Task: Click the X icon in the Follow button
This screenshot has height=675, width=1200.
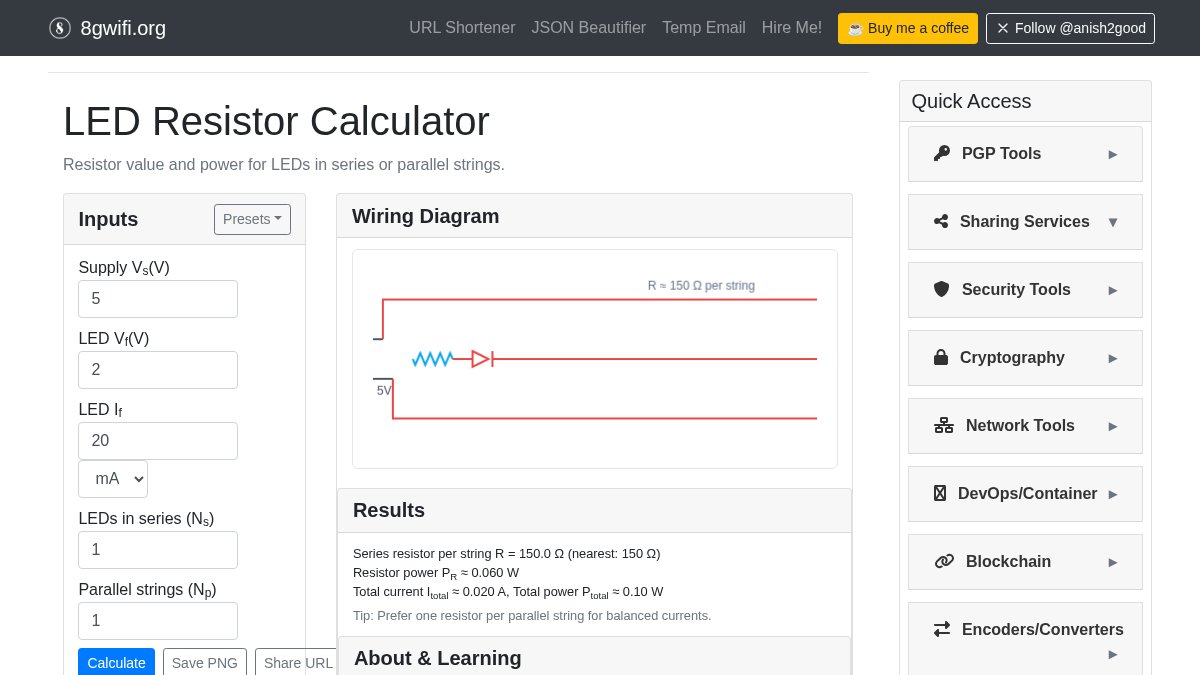Action: pos(1003,28)
